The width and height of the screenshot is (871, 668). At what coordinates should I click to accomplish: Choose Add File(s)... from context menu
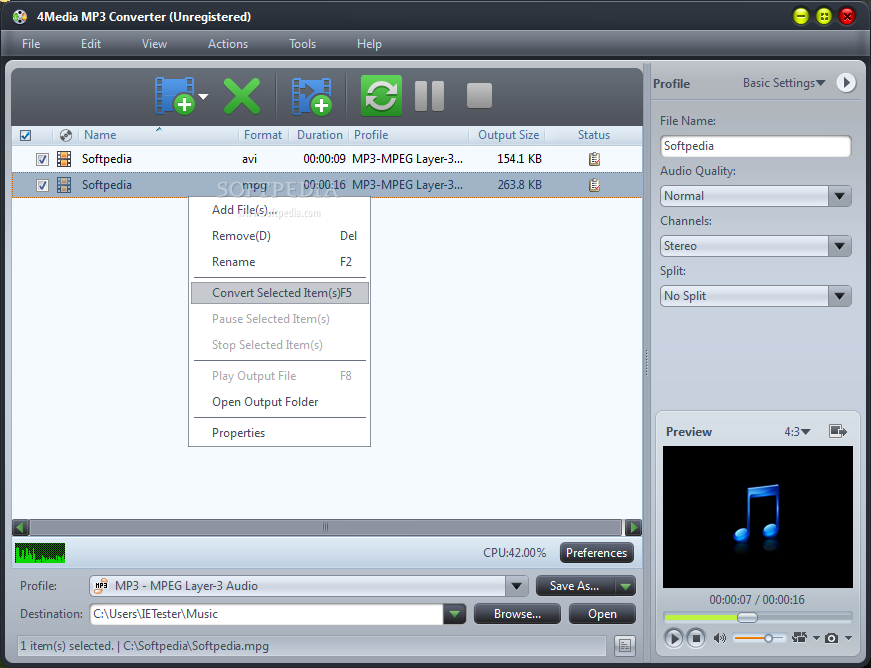(279, 210)
